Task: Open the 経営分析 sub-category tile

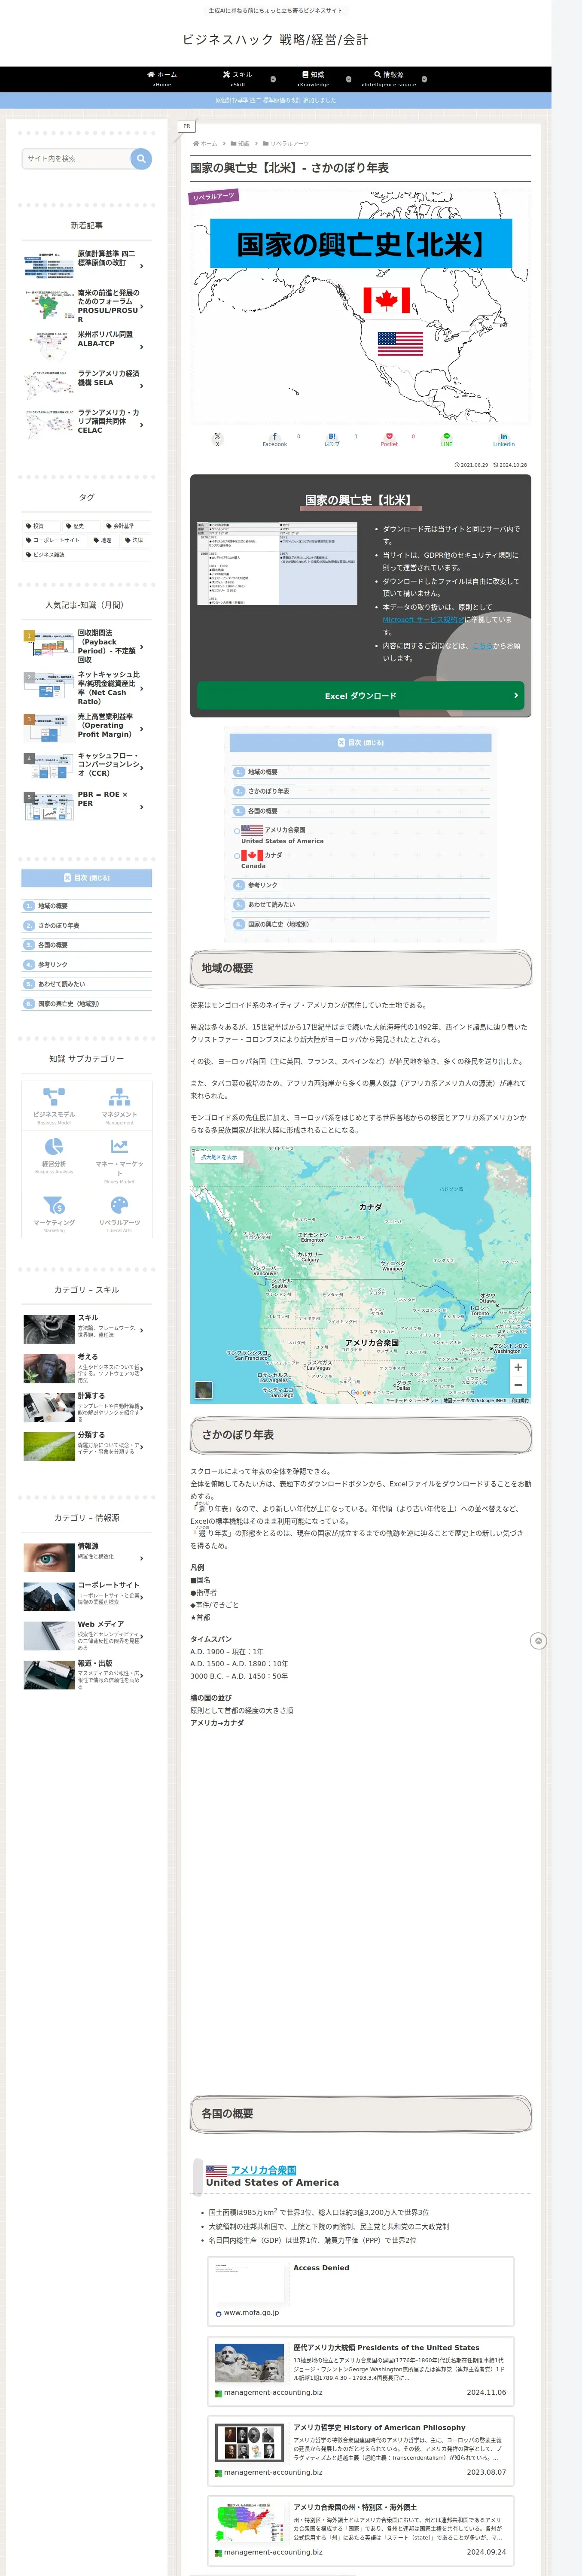Action: click(54, 1159)
